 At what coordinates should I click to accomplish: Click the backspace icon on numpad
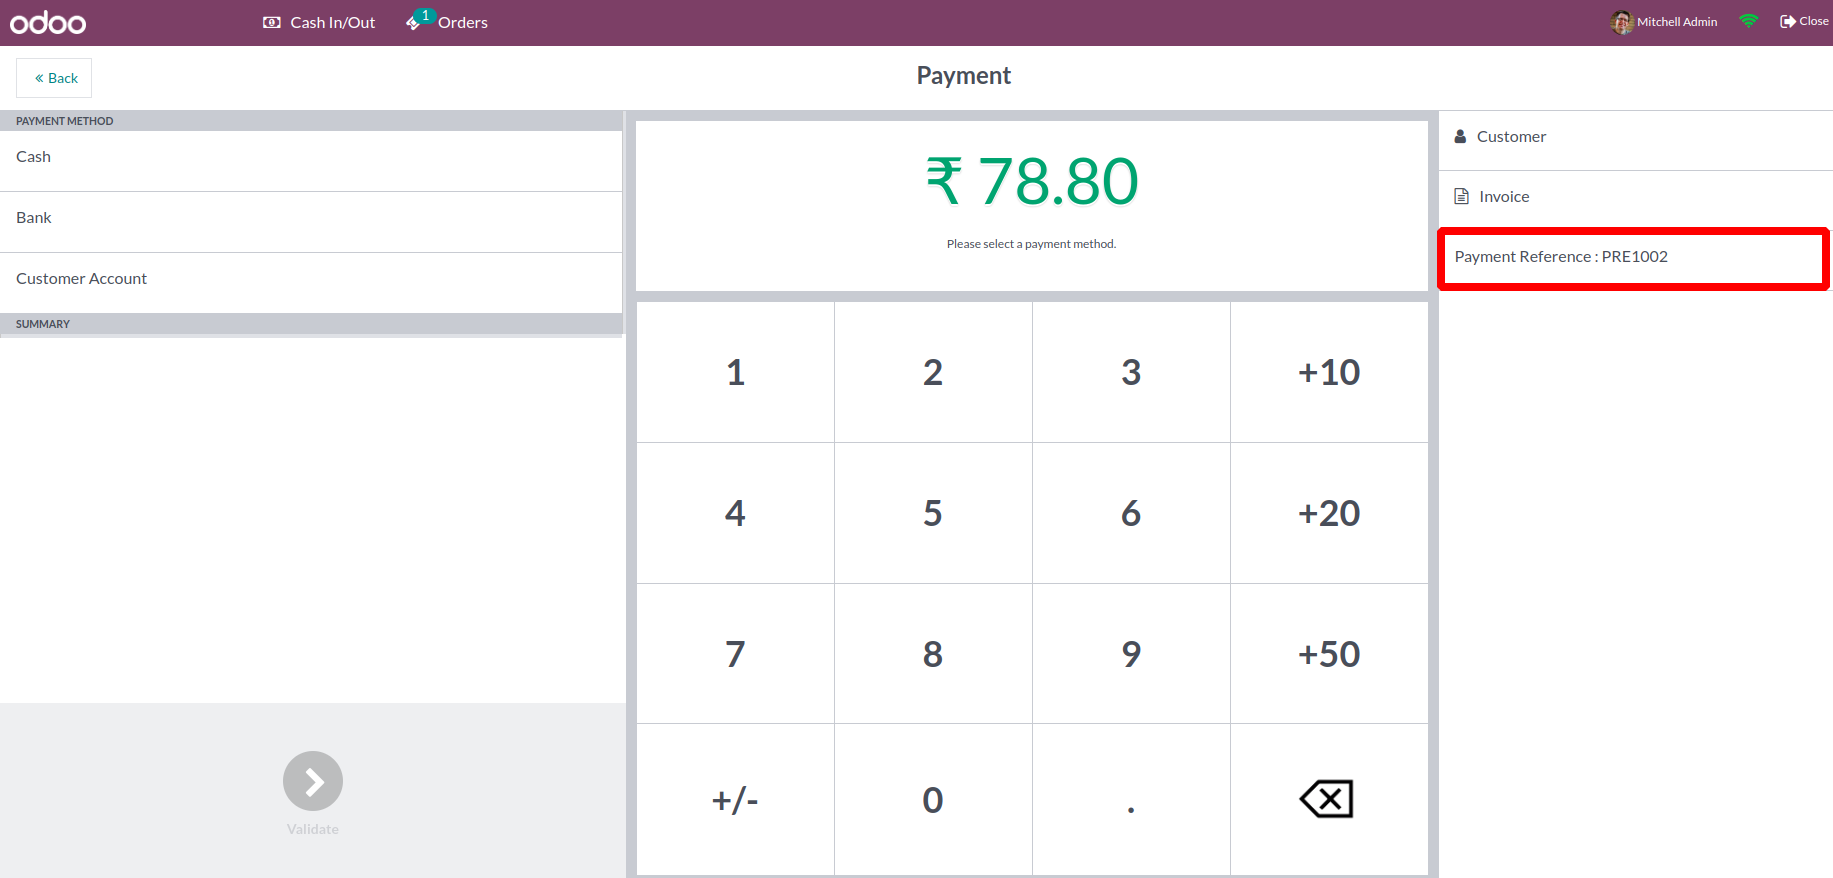[x=1327, y=799]
